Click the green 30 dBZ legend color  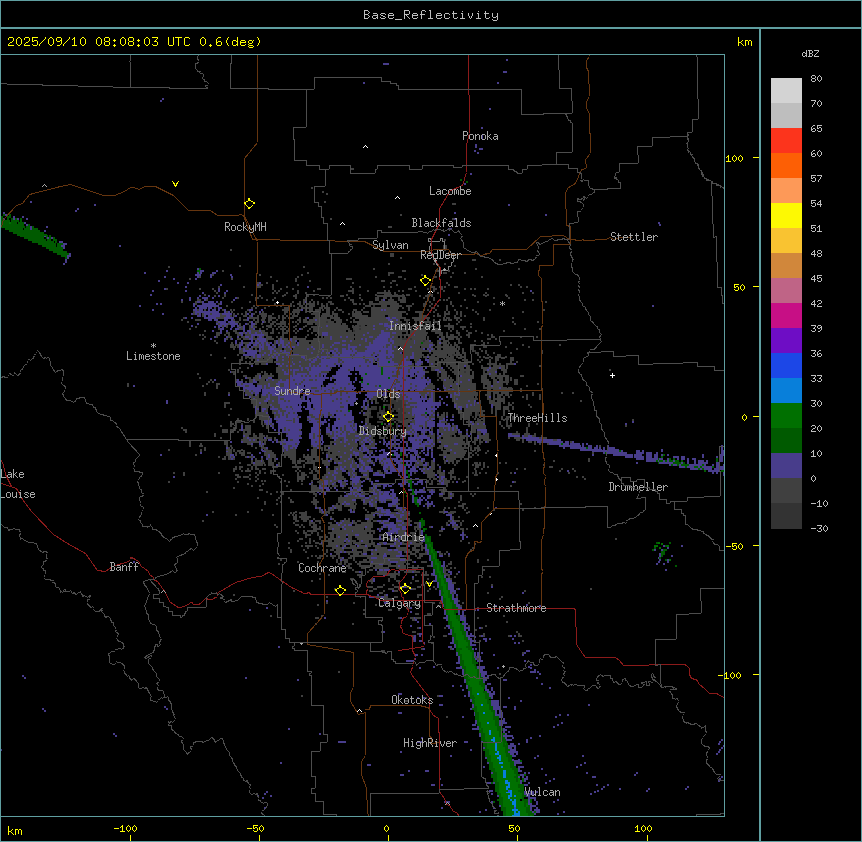tap(786, 416)
